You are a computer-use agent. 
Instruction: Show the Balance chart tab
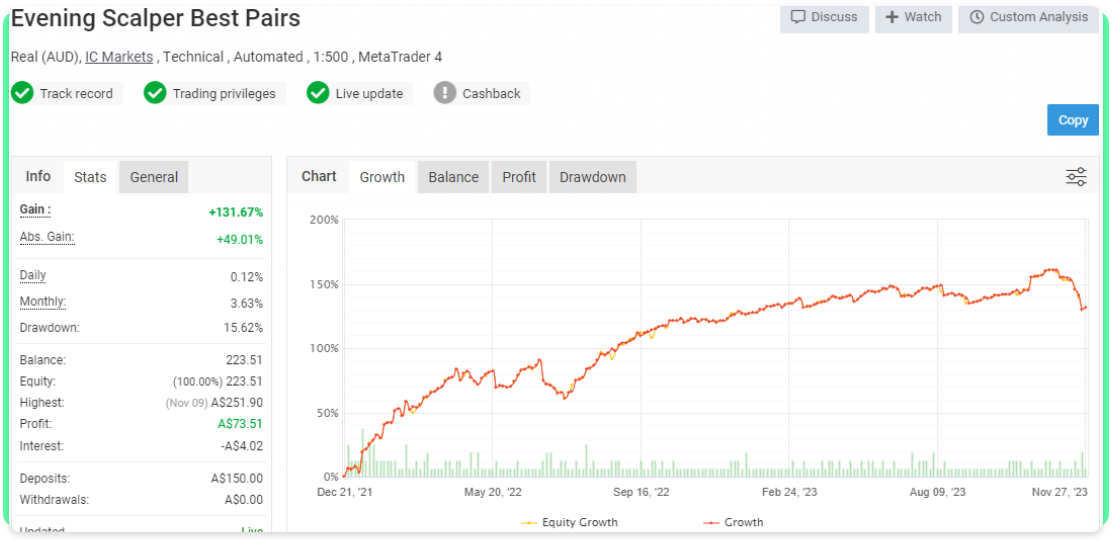(453, 177)
